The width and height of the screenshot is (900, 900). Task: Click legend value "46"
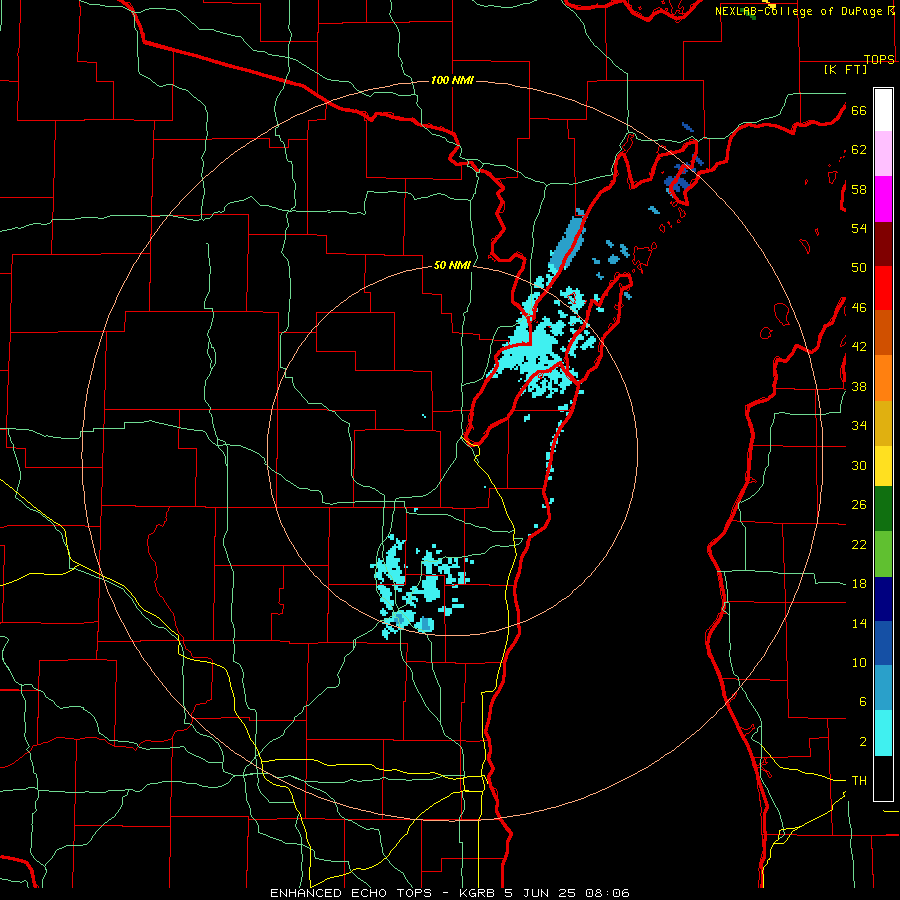tap(859, 308)
